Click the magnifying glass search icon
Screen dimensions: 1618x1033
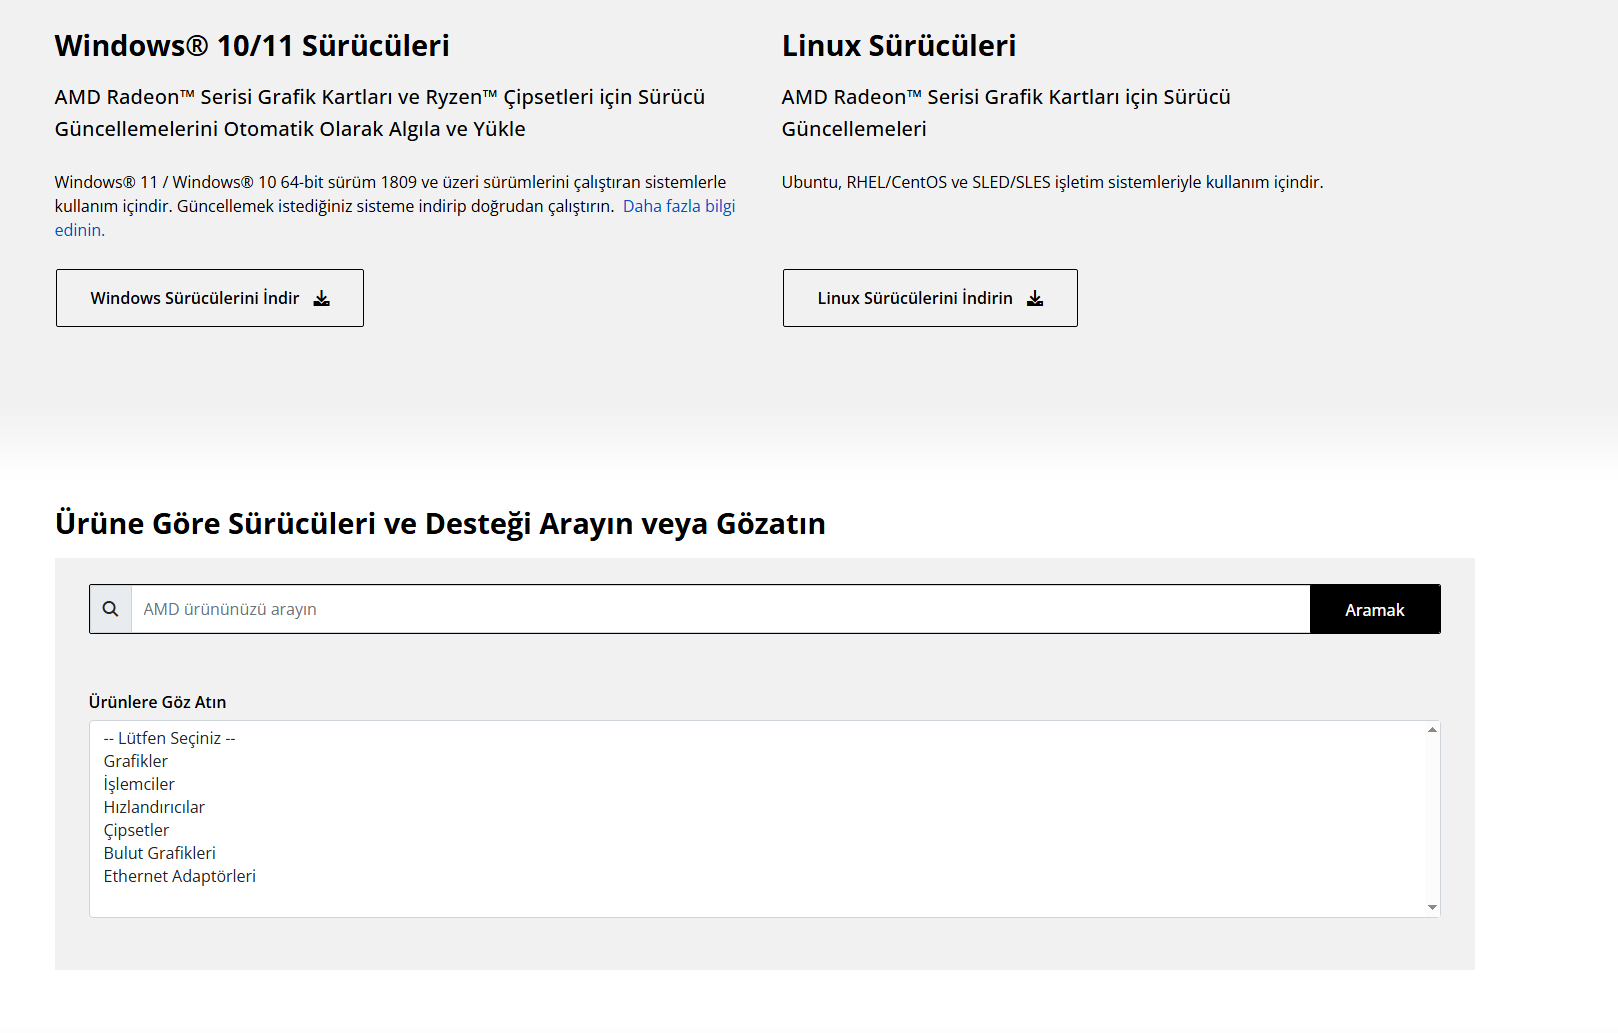111,609
